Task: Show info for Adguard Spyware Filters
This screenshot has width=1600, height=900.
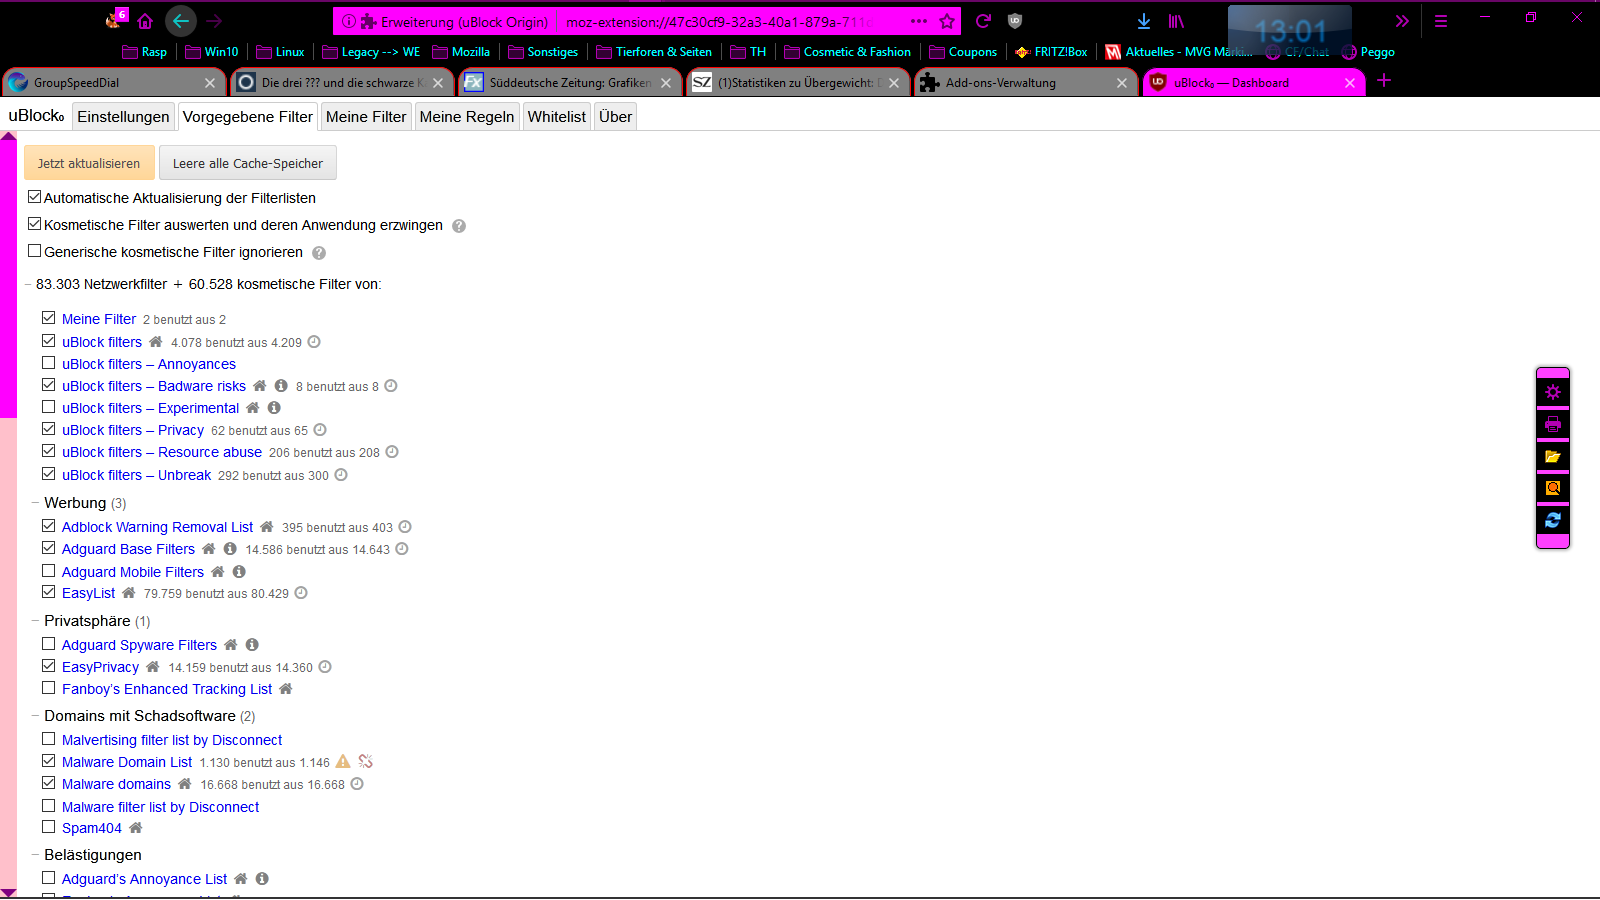Action: click(252, 645)
